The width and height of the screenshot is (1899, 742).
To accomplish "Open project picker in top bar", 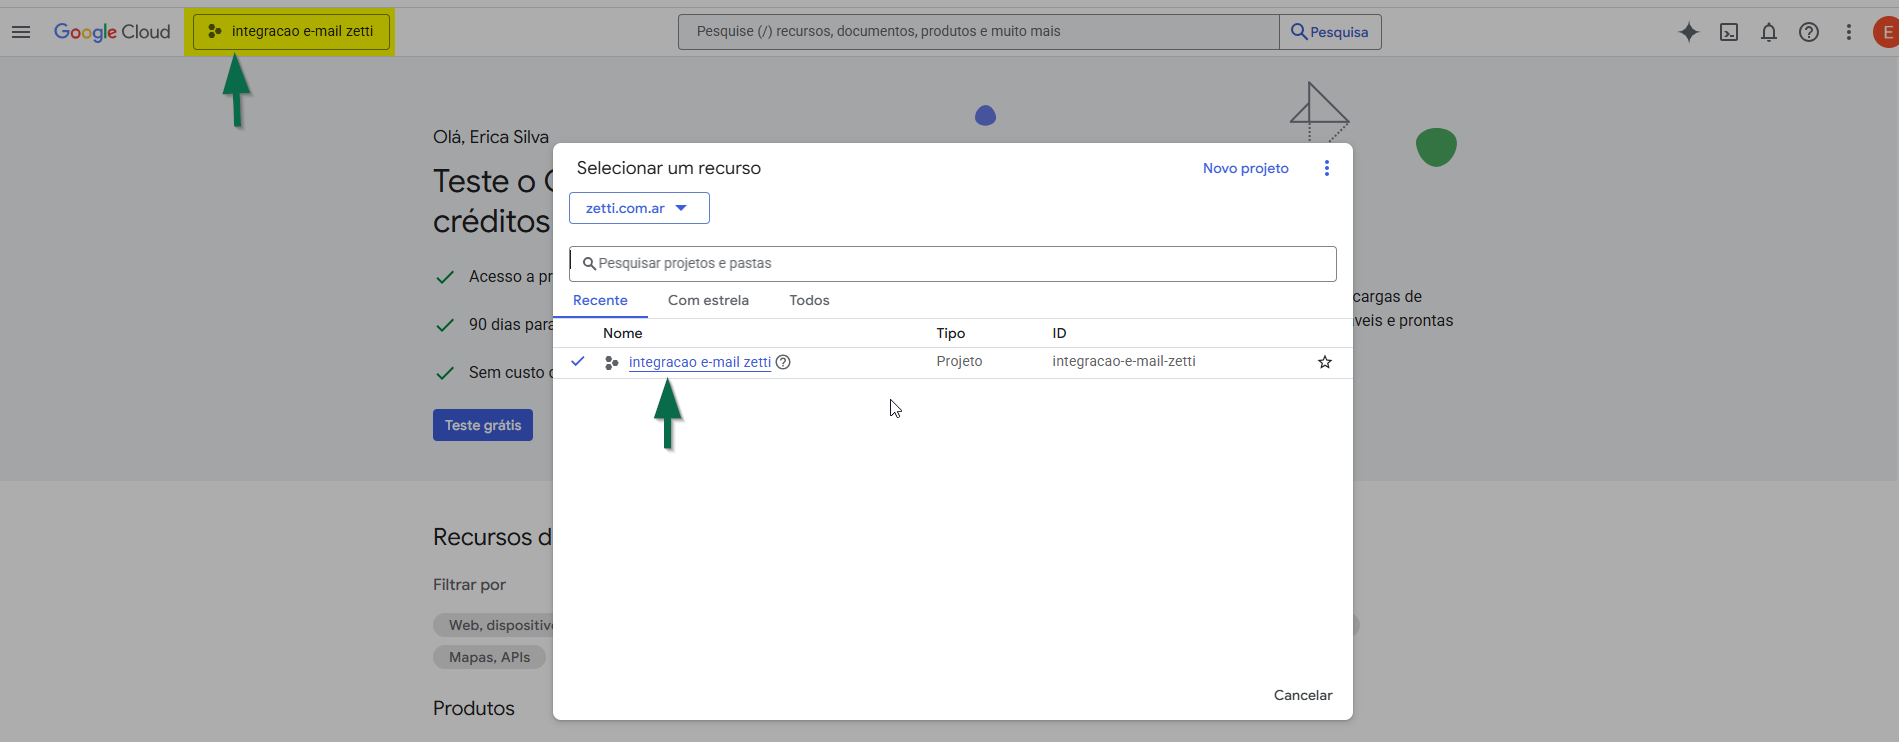I will point(291,32).
